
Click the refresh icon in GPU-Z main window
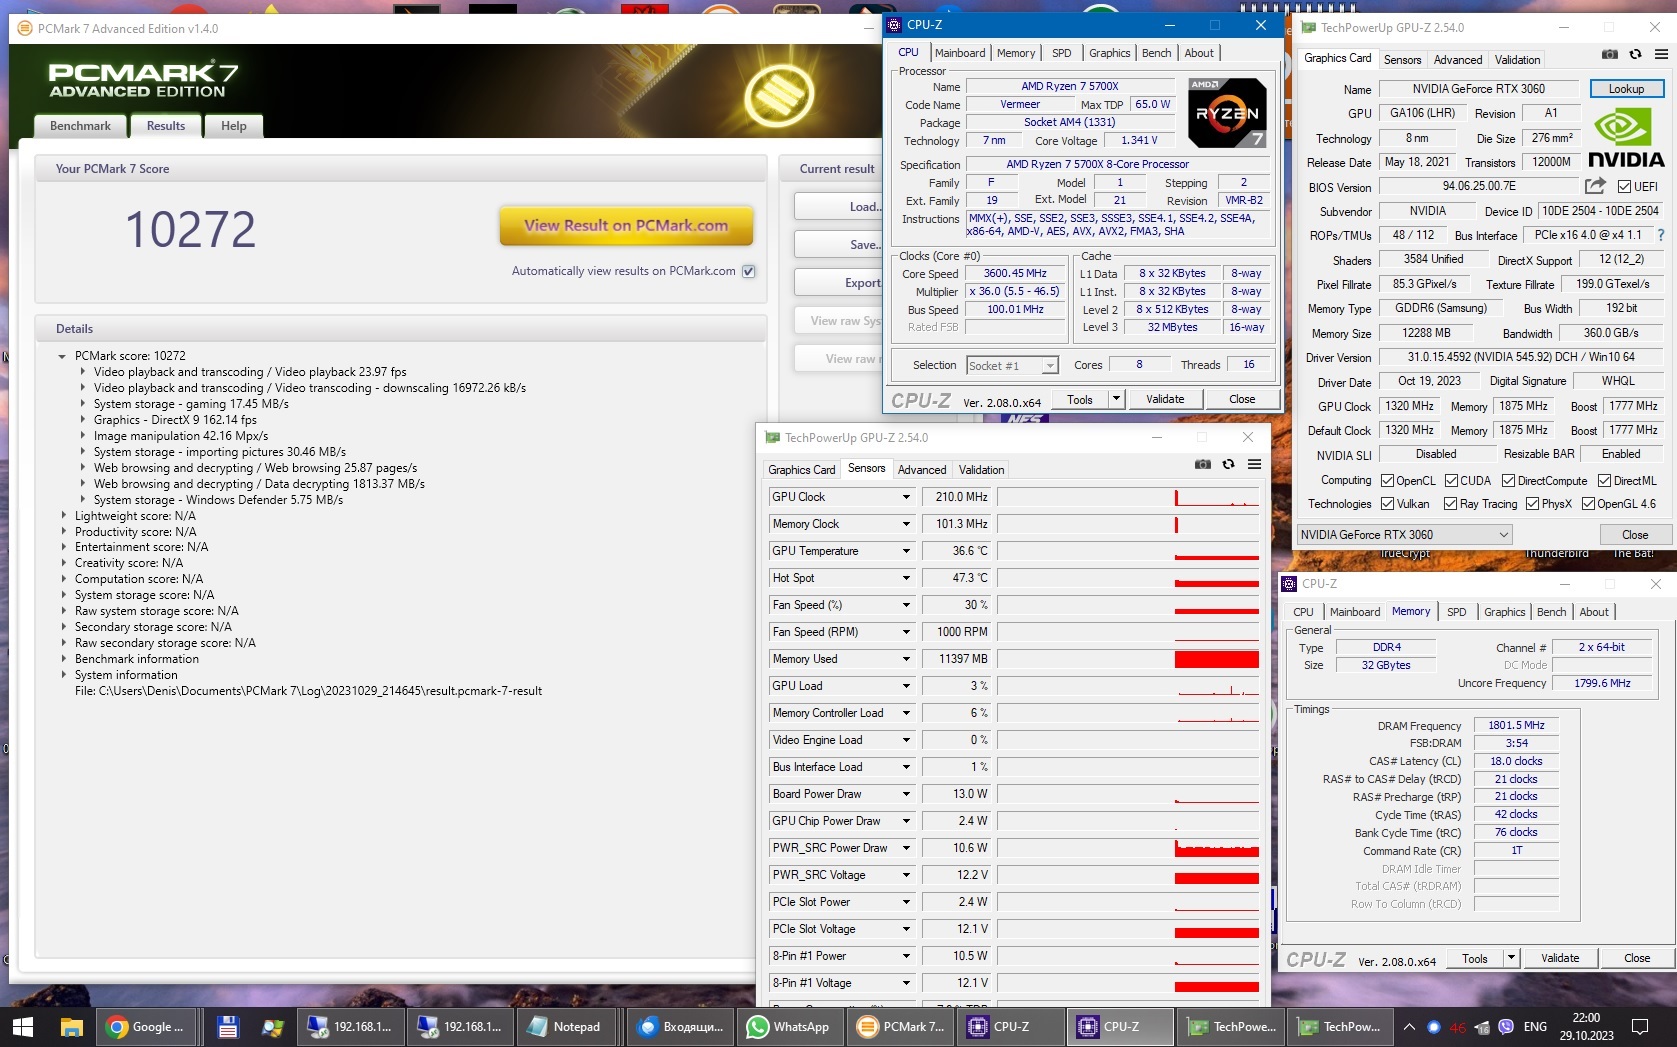[1635, 55]
